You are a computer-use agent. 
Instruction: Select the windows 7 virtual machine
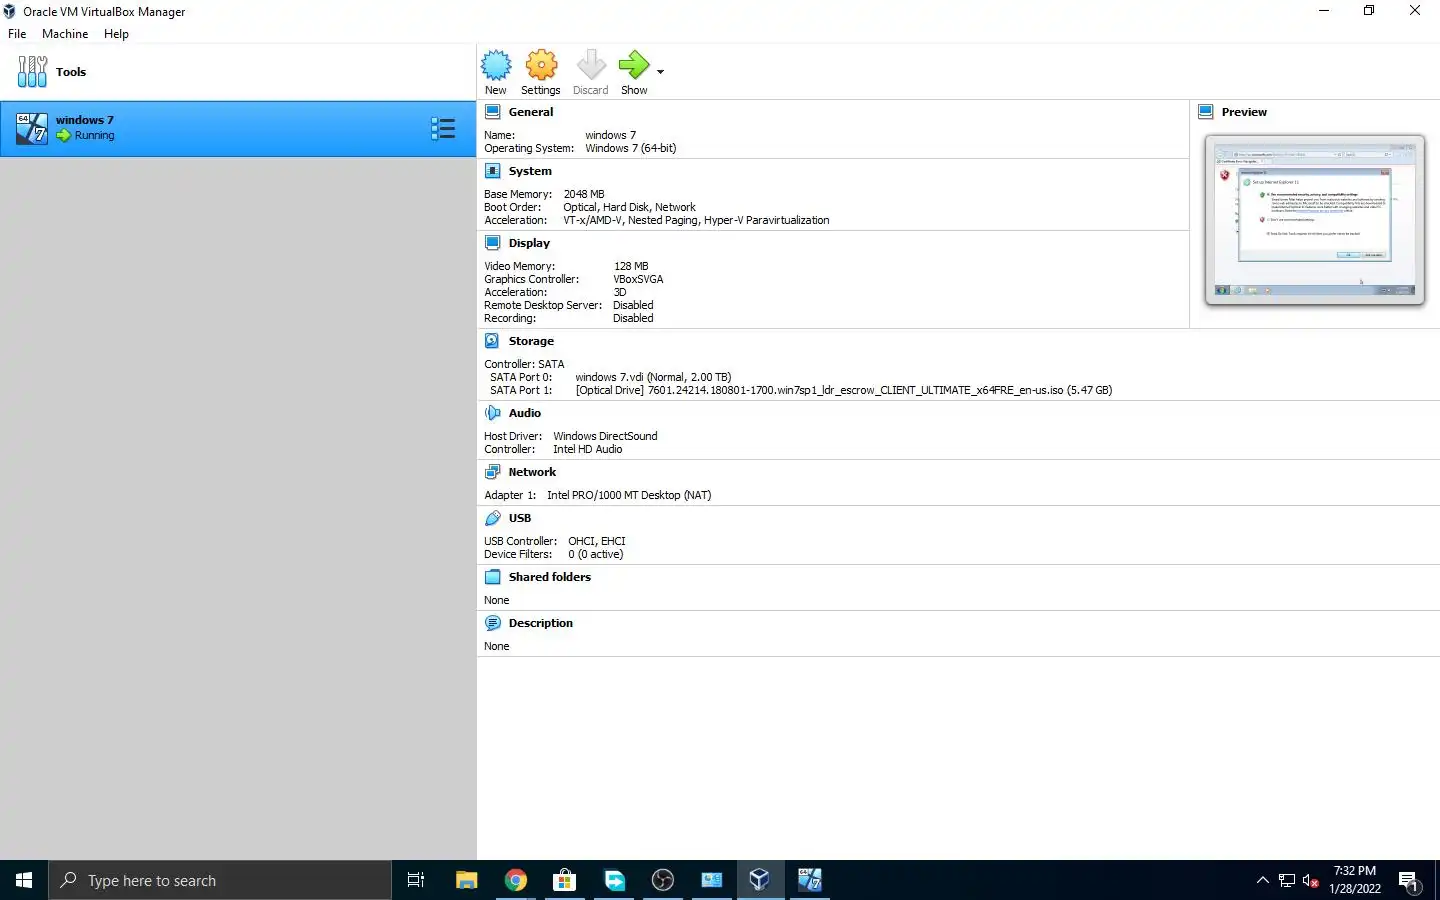[238, 128]
